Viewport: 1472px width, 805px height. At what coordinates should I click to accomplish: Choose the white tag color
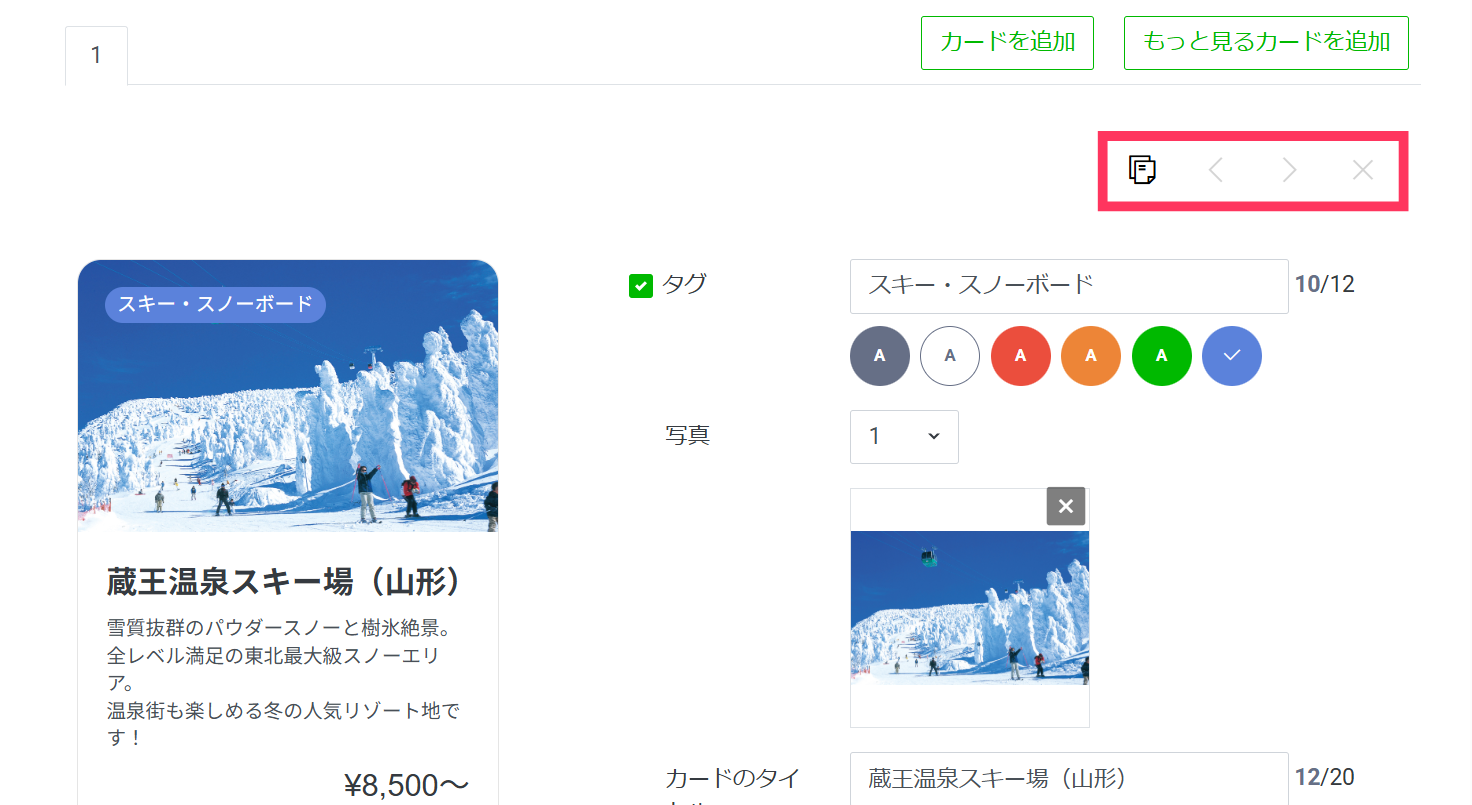950,355
